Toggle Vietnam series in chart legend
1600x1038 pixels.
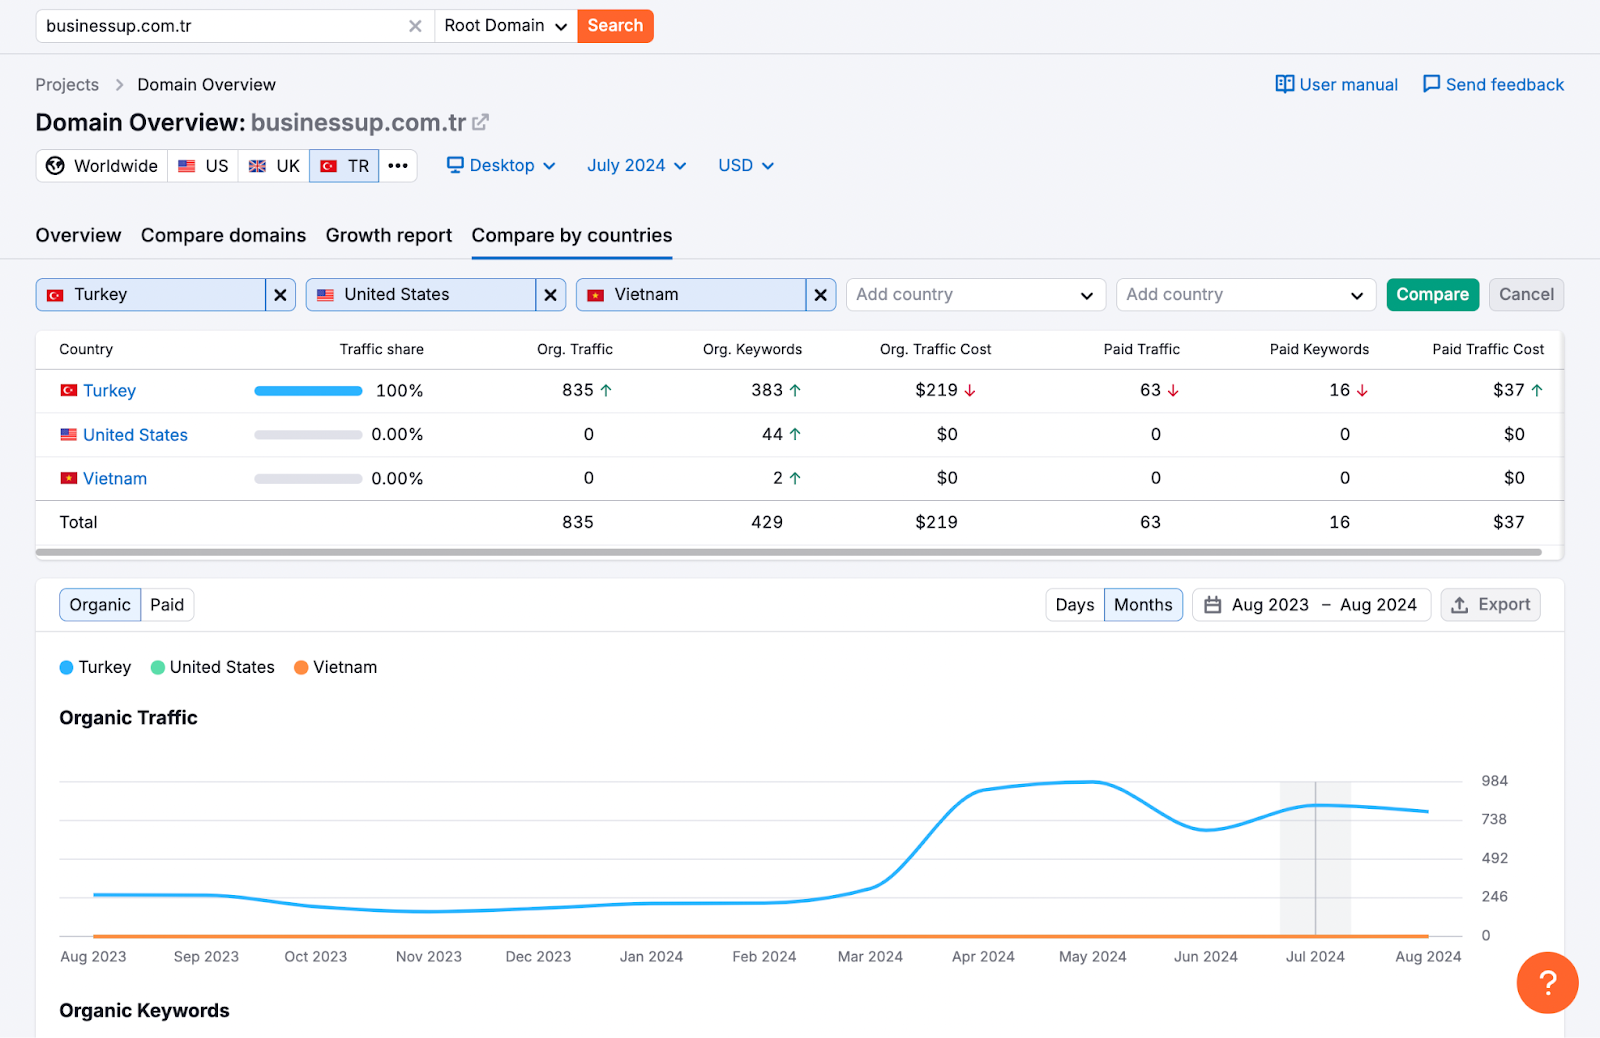(335, 667)
